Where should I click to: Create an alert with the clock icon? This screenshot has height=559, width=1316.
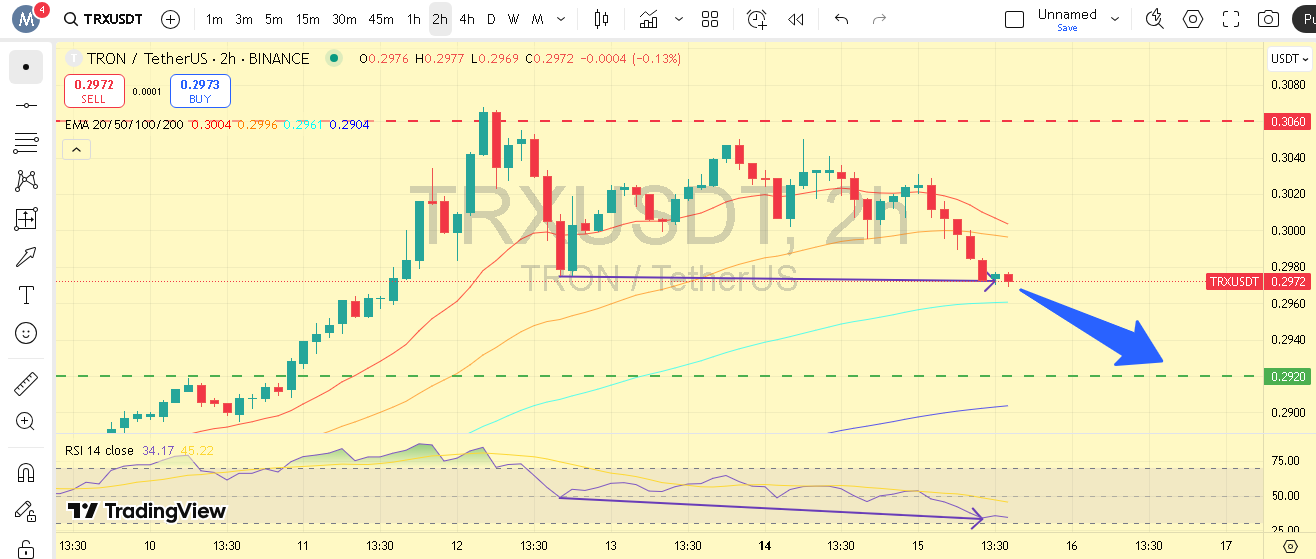[757, 19]
